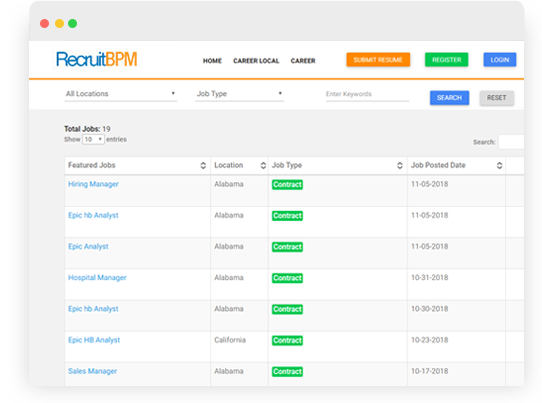Open the Hiring Manager job link
The image size is (542, 403).
(93, 184)
